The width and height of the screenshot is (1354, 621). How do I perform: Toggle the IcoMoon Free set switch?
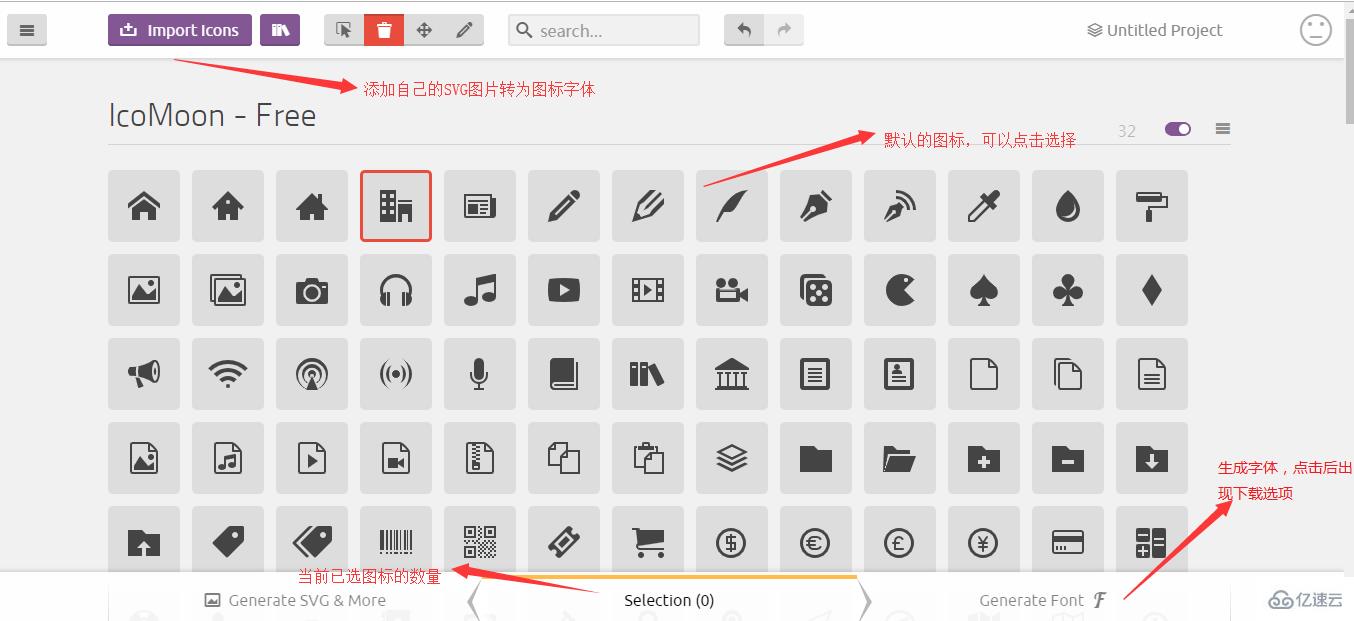[x=1178, y=129]
